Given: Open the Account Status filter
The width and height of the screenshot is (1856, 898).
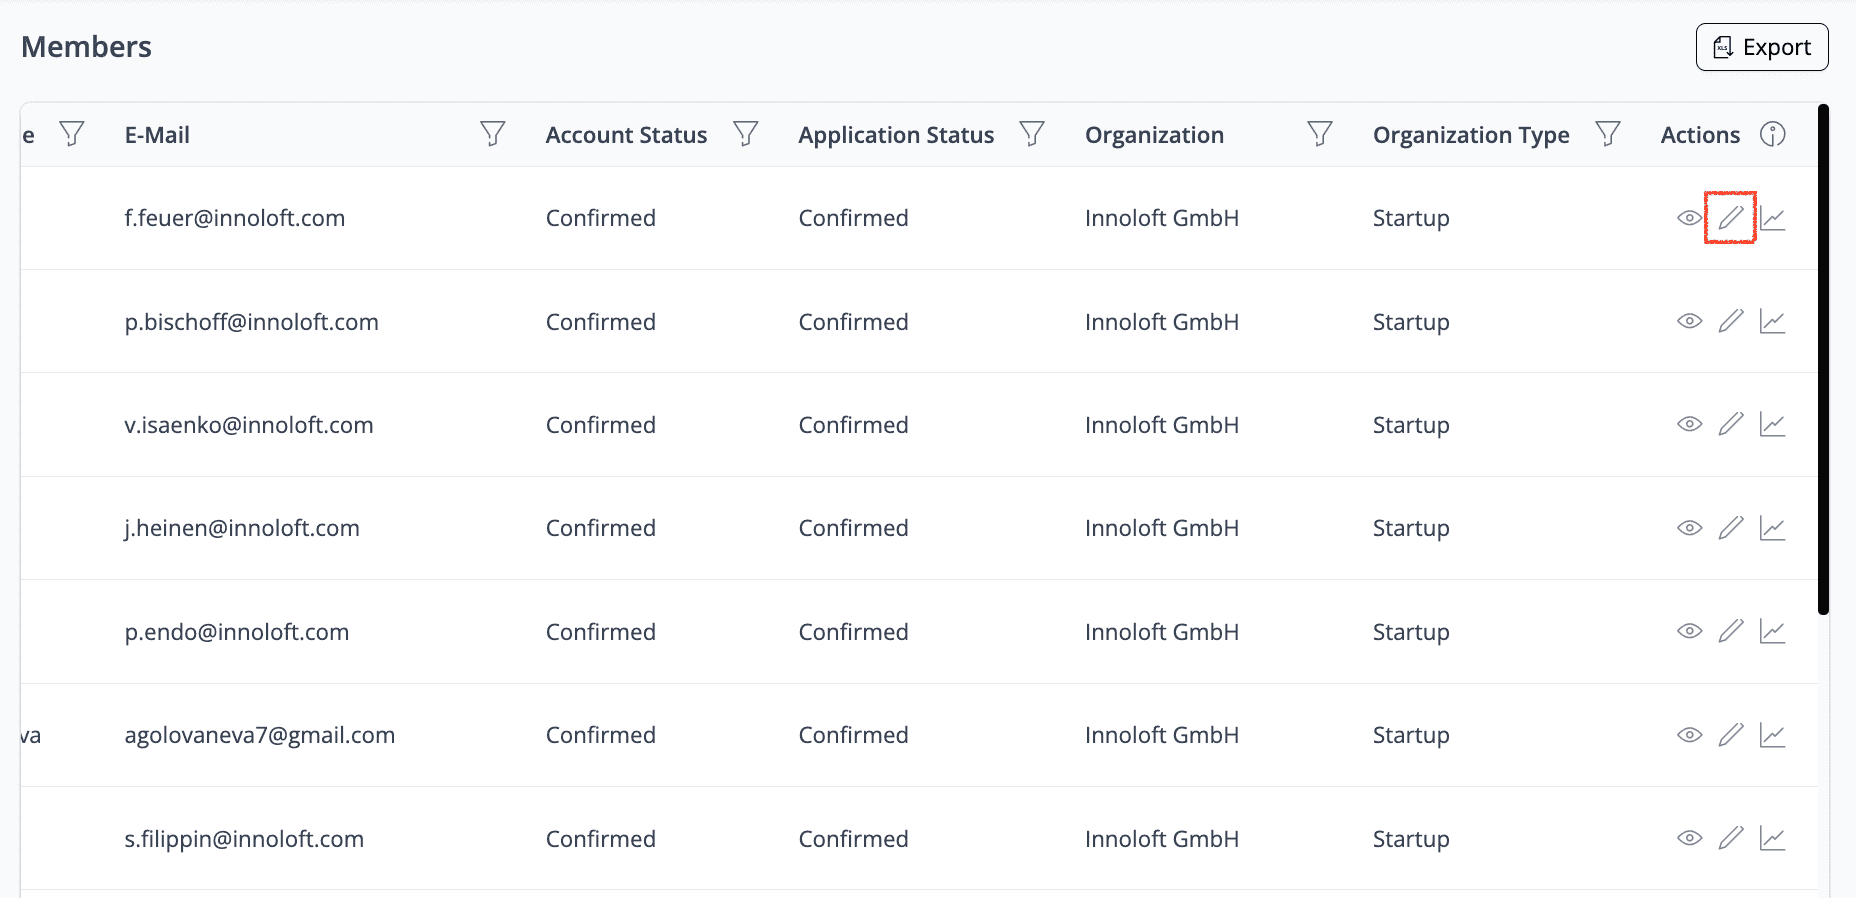Looking at the screenshot, I should click(745, 134).
